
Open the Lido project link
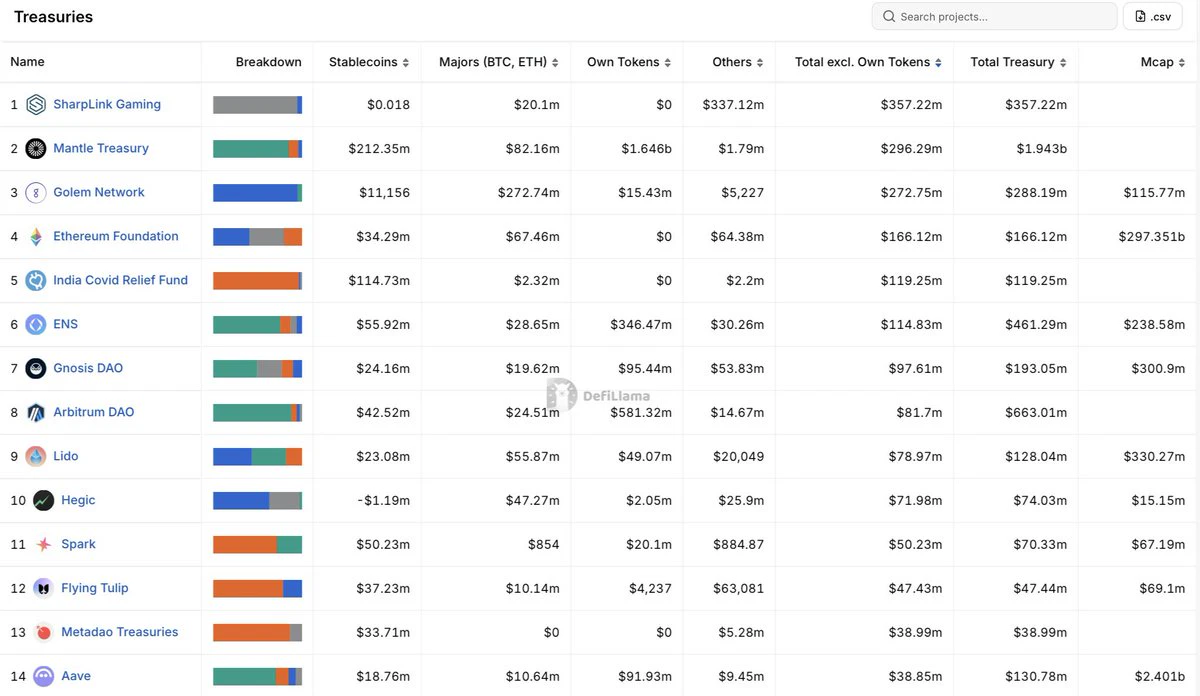[65, 456]
